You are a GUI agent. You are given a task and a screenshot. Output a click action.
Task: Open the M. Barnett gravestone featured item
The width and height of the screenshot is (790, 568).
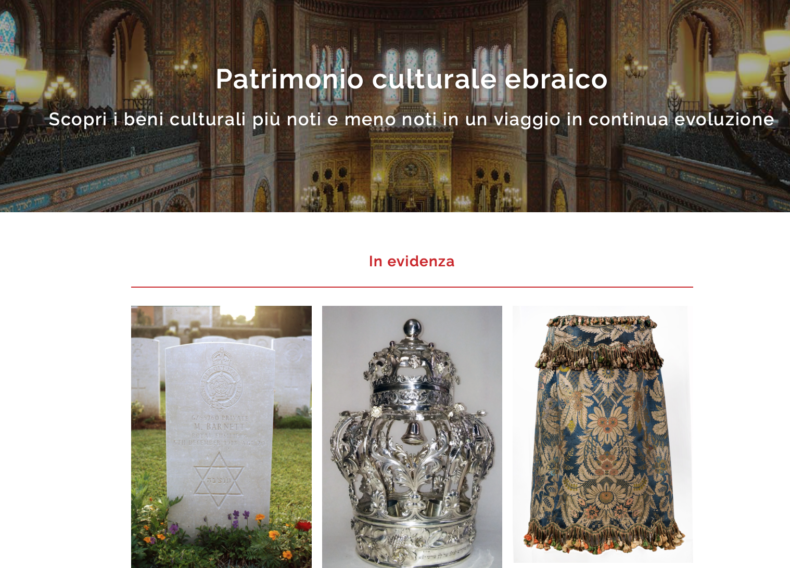click(221, 436)
